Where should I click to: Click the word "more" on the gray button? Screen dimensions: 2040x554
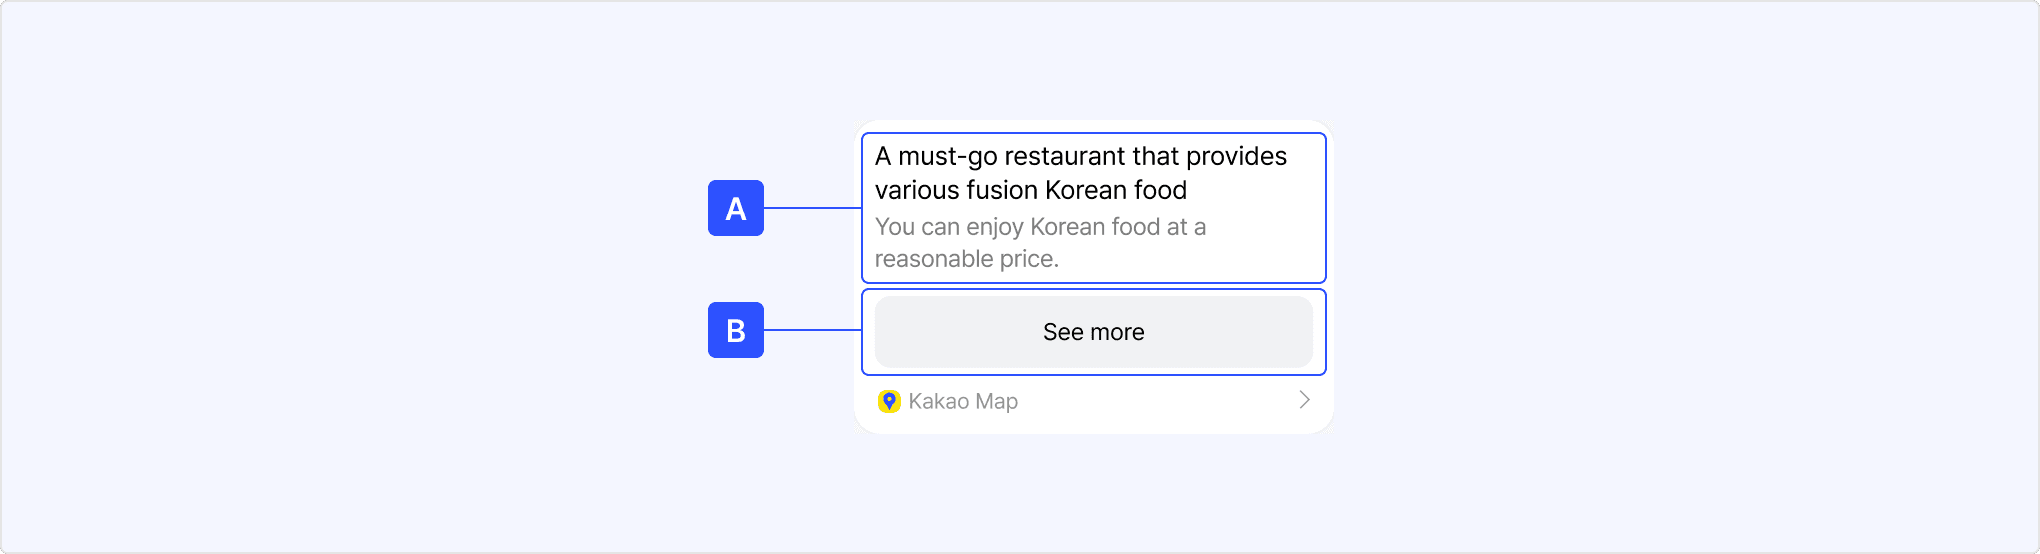pos(1117,332)
